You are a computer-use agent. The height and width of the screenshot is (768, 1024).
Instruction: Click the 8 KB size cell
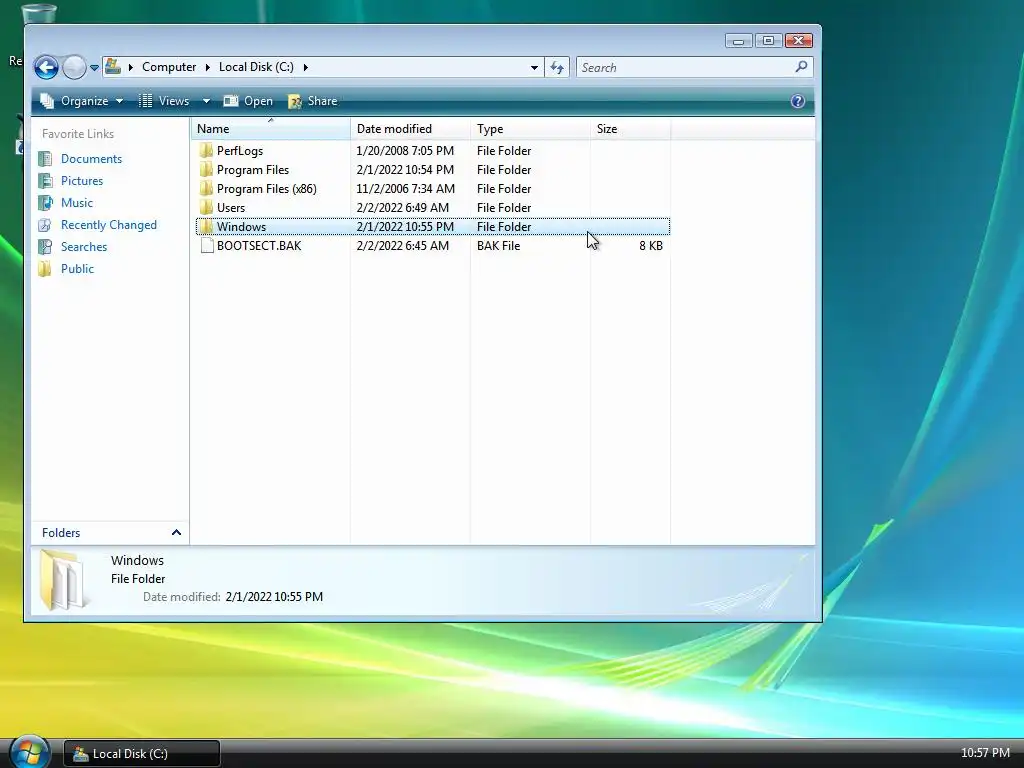(x=650, y=246)
